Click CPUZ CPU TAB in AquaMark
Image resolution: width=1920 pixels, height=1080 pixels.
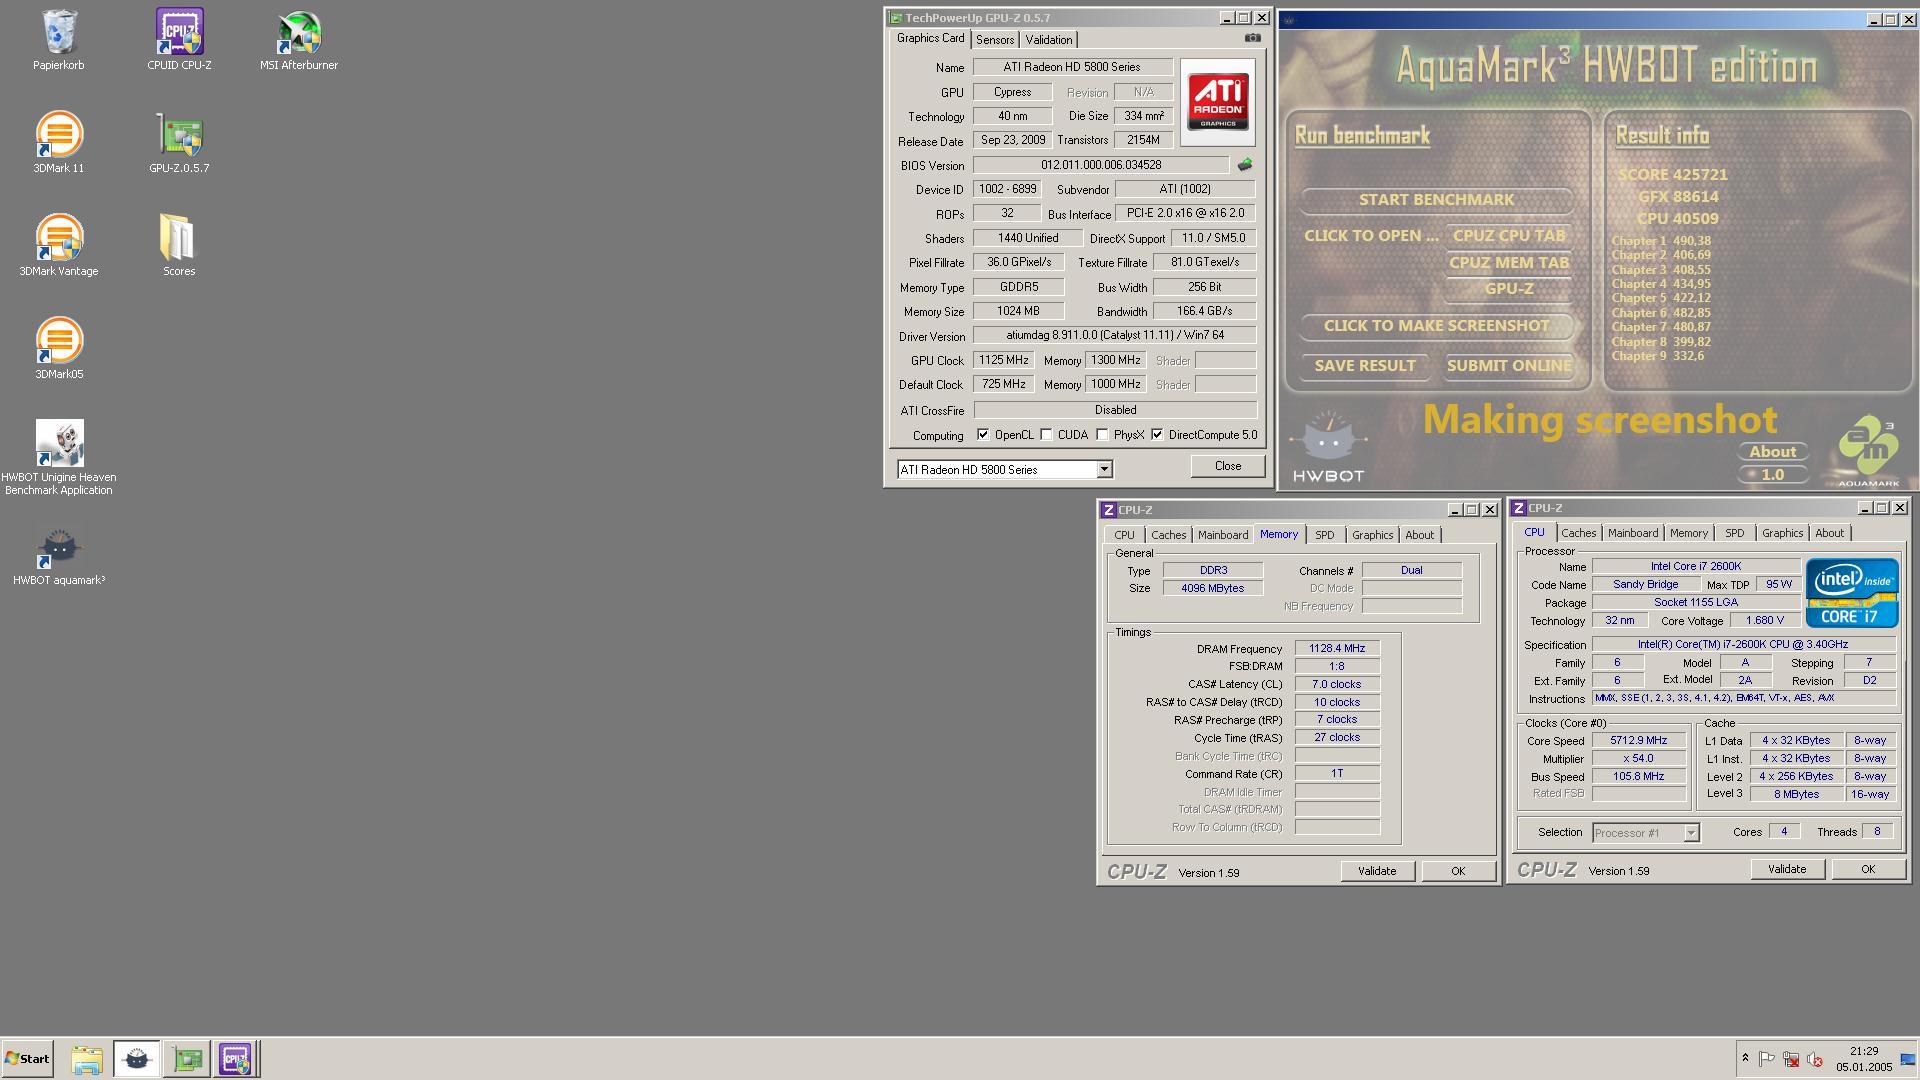click(1508, 236)
